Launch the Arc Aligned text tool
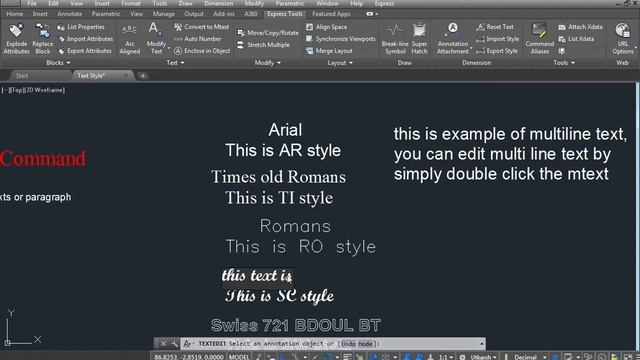The width and height of the screenshot is (640, 360). click(x=129, y=39)
